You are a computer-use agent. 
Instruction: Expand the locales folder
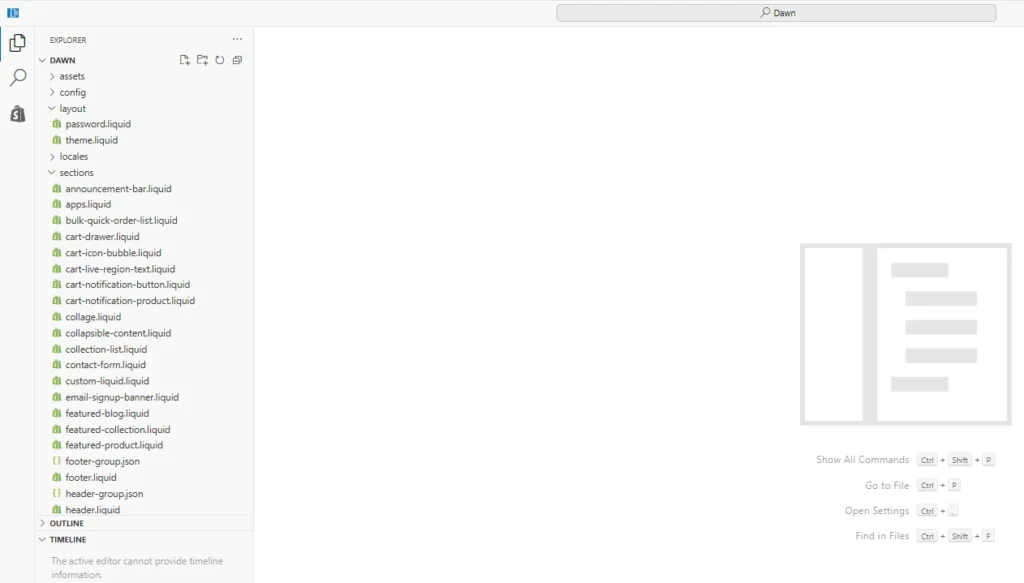[x=73, y=156]
